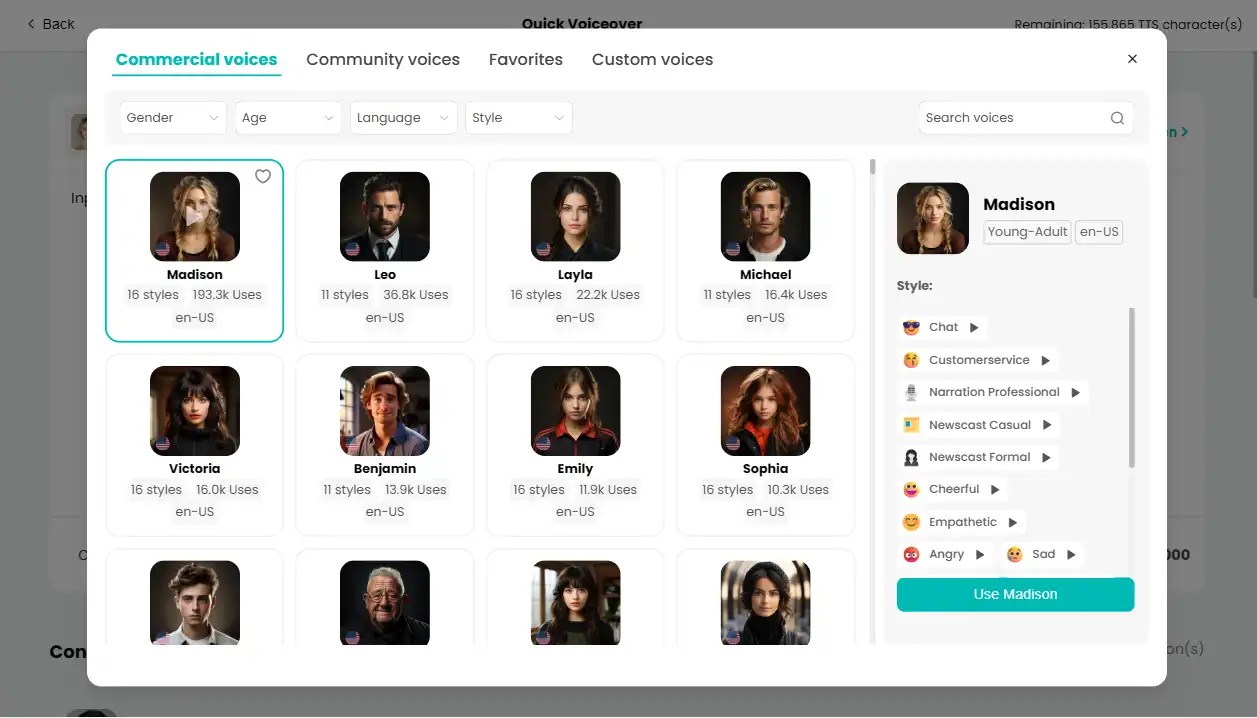The width and height of the screenshot is (1257, 718).
Task: Select the Benjamin voice card
Action: pos(385,445)
